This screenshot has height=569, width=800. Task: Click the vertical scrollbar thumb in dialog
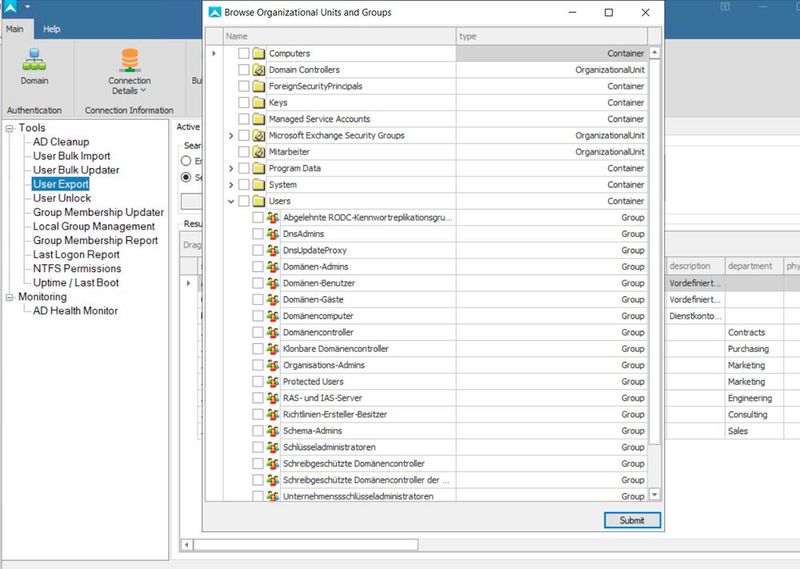(655, 251)
